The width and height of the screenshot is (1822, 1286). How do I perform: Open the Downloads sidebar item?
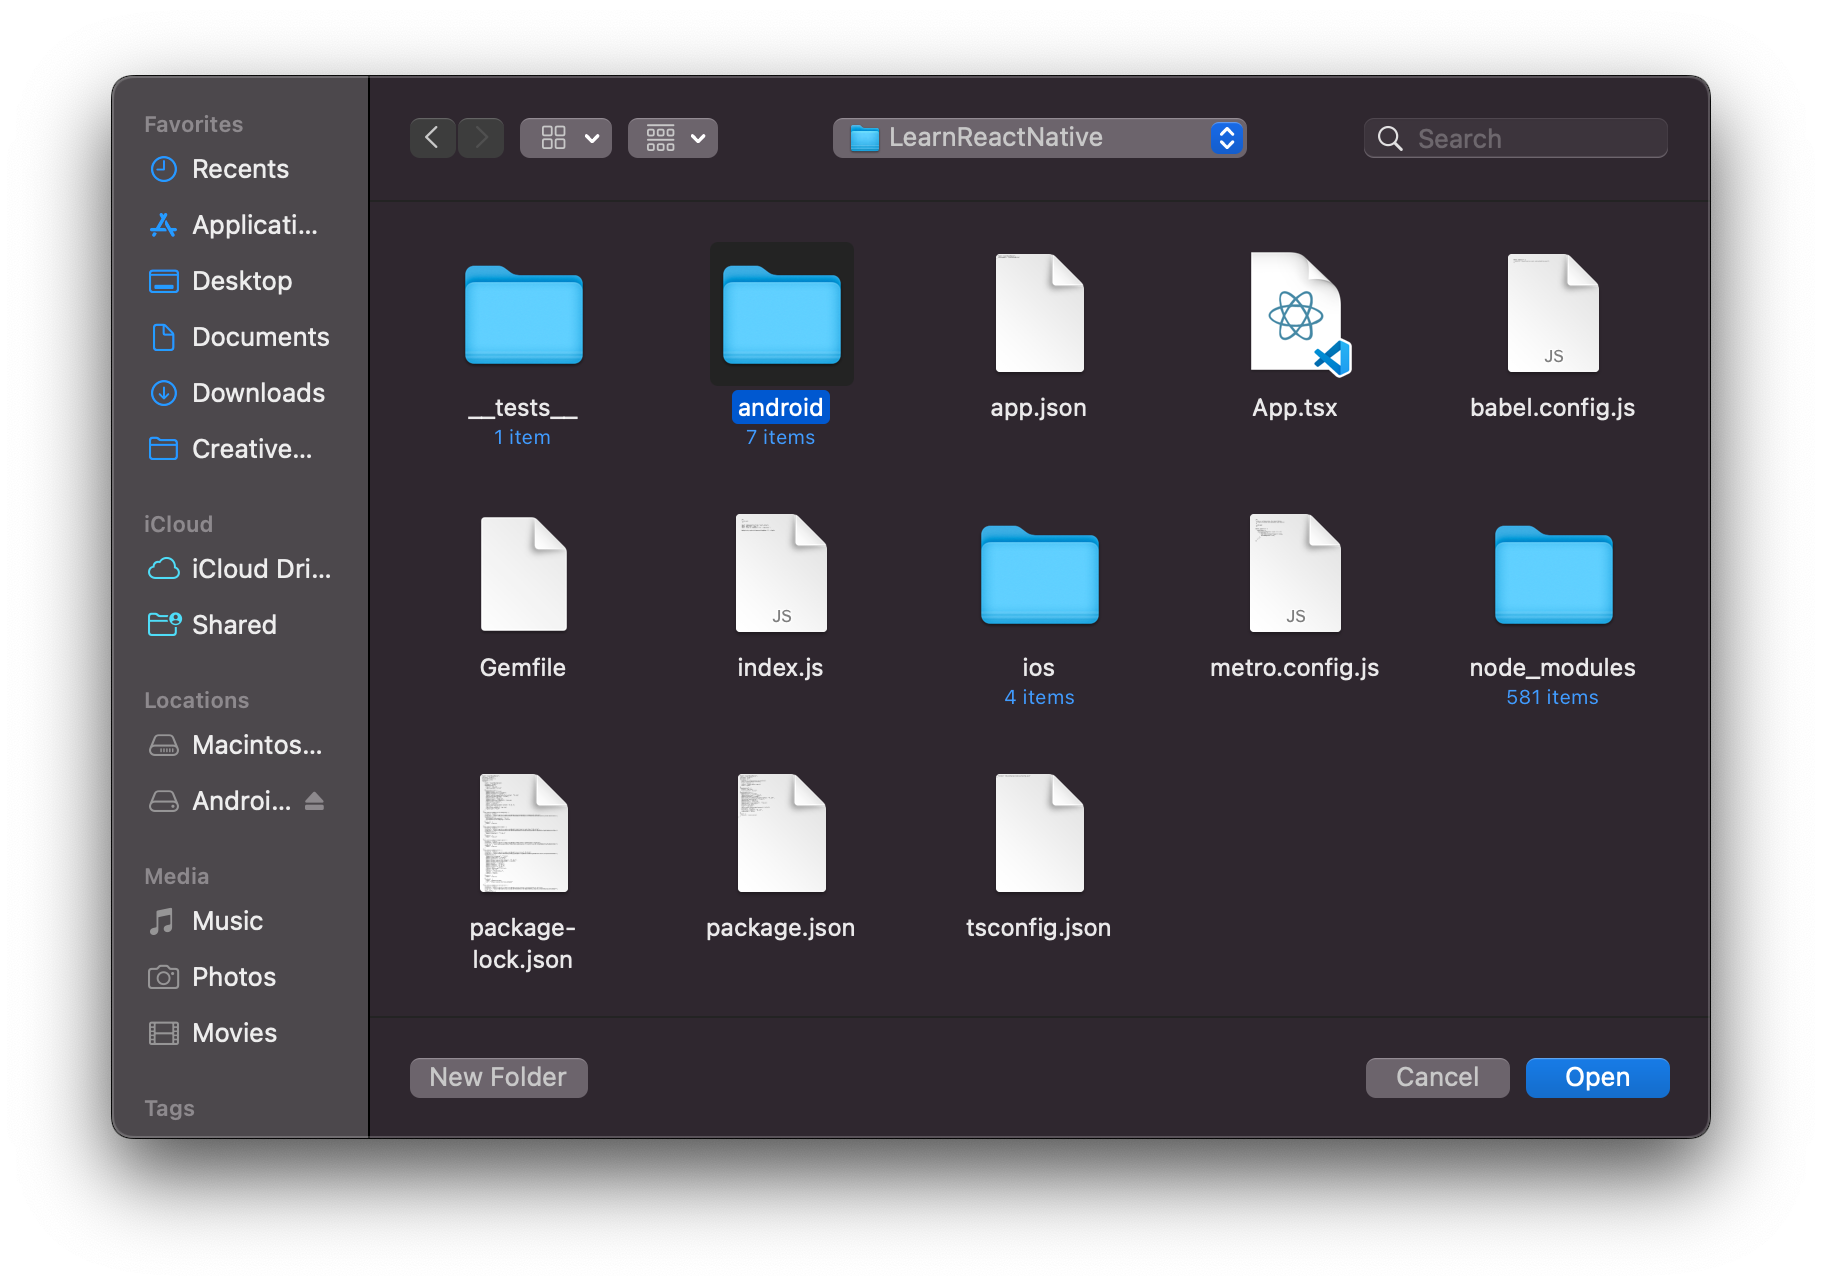(x=257, y=392)
